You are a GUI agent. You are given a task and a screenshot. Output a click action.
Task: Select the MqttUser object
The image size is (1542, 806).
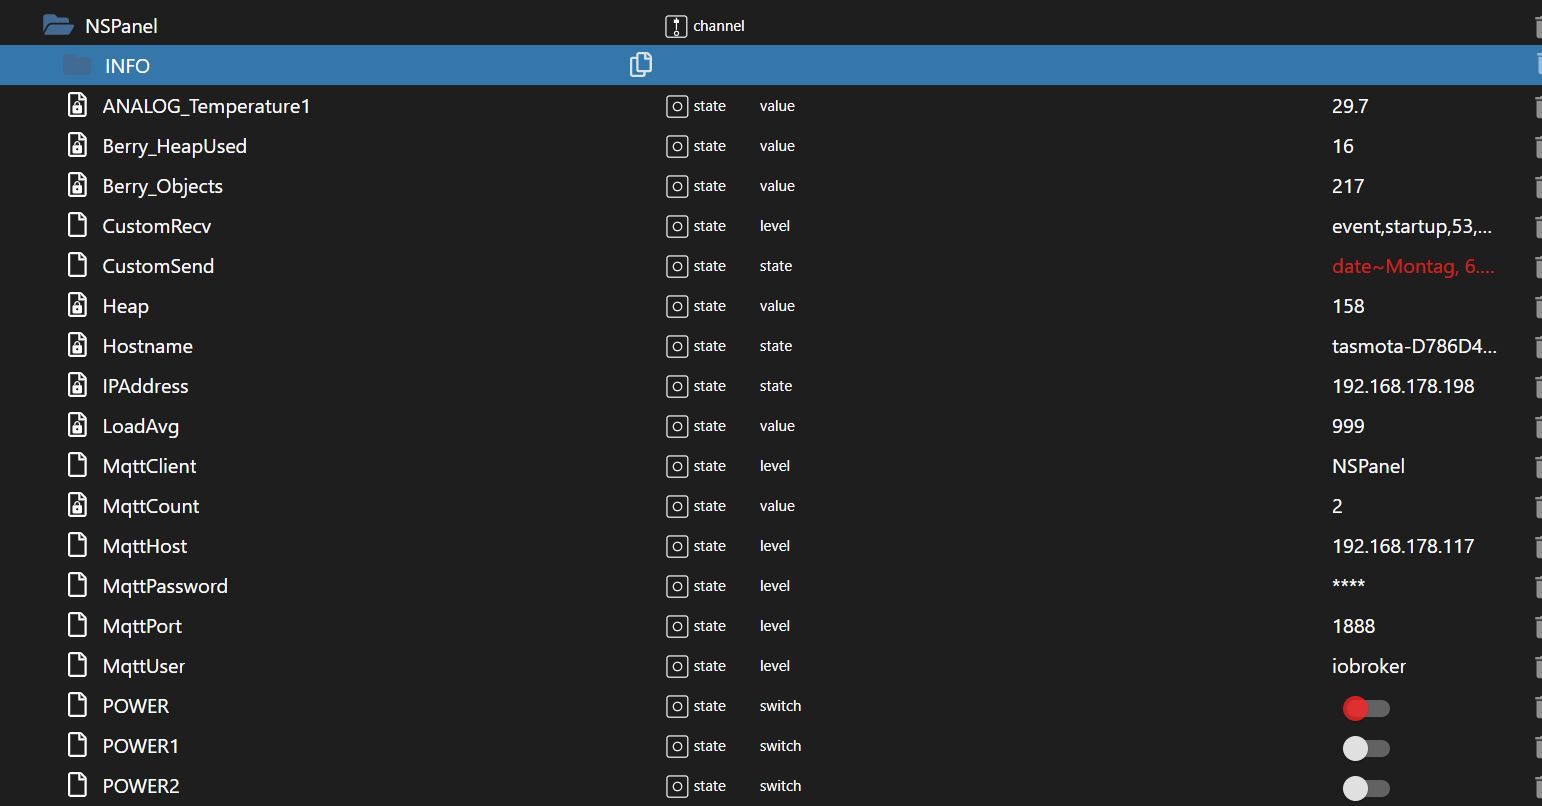click(143, 666)
